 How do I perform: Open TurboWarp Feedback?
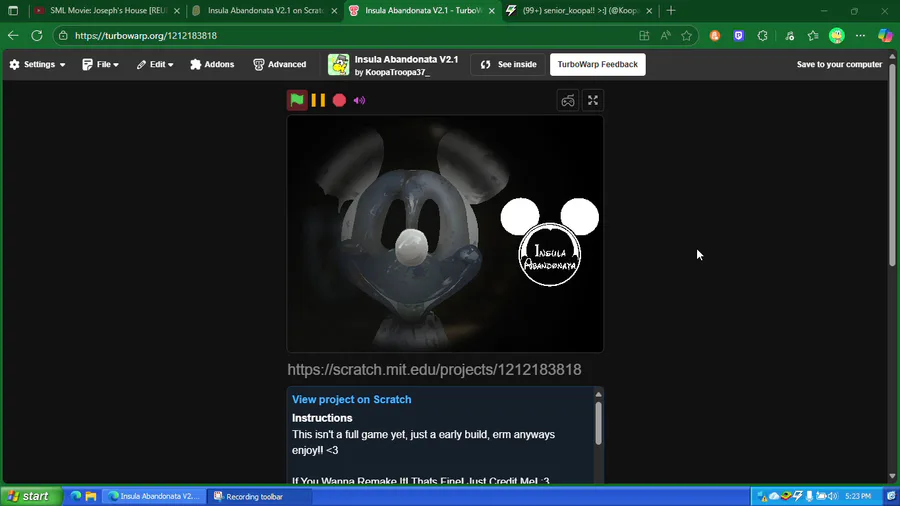[x=598, y=64]
